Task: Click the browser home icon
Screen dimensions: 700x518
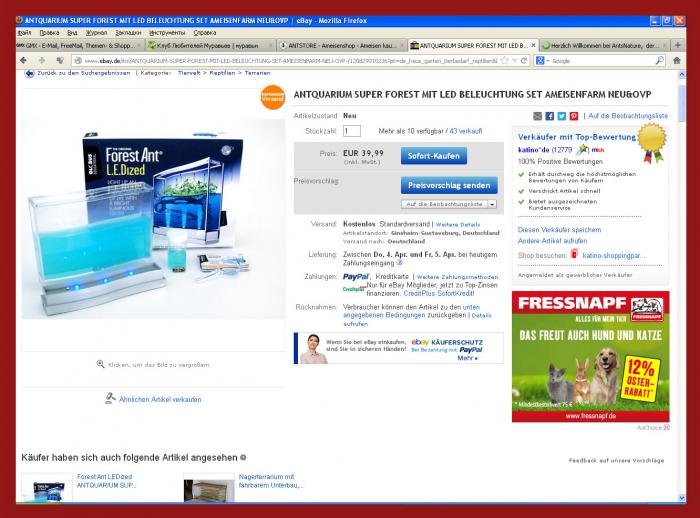Action: point(677,60)
